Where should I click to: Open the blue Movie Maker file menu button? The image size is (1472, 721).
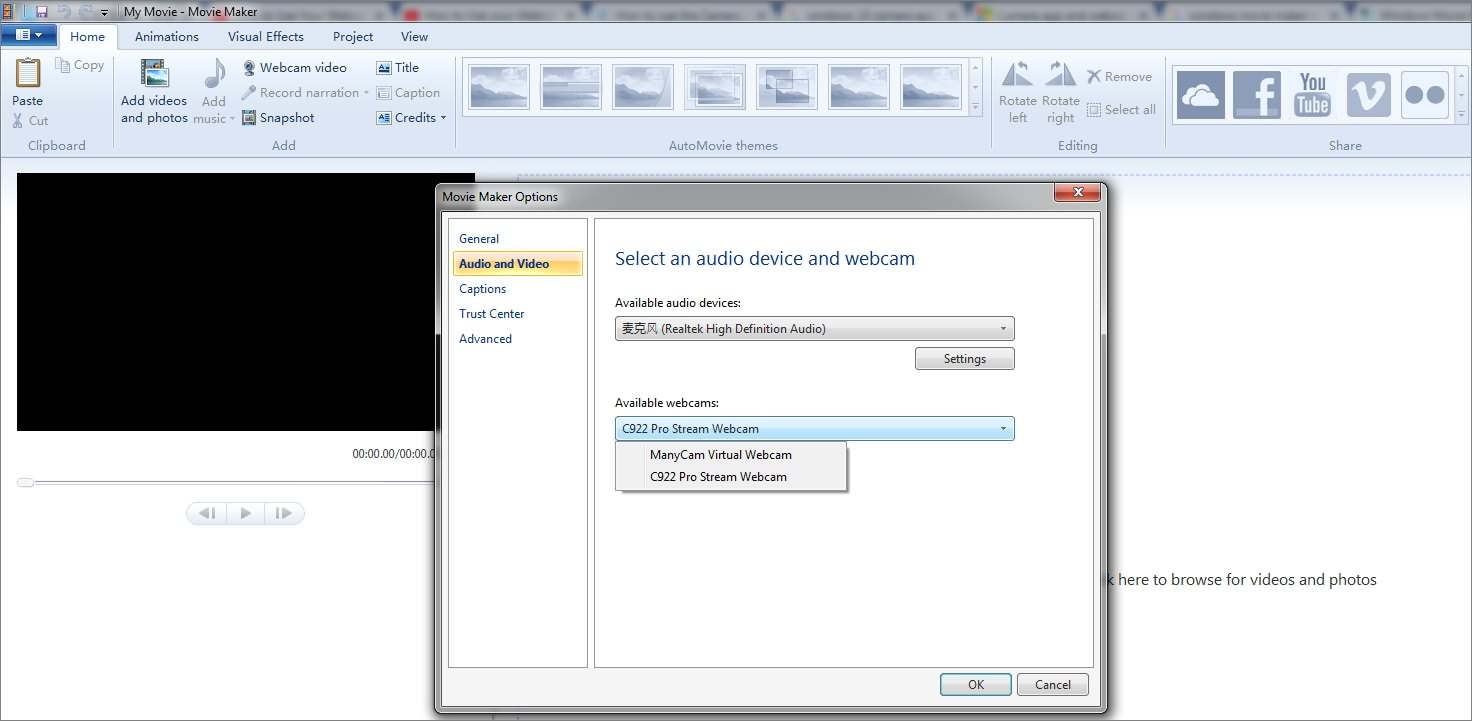coord(28,35)
